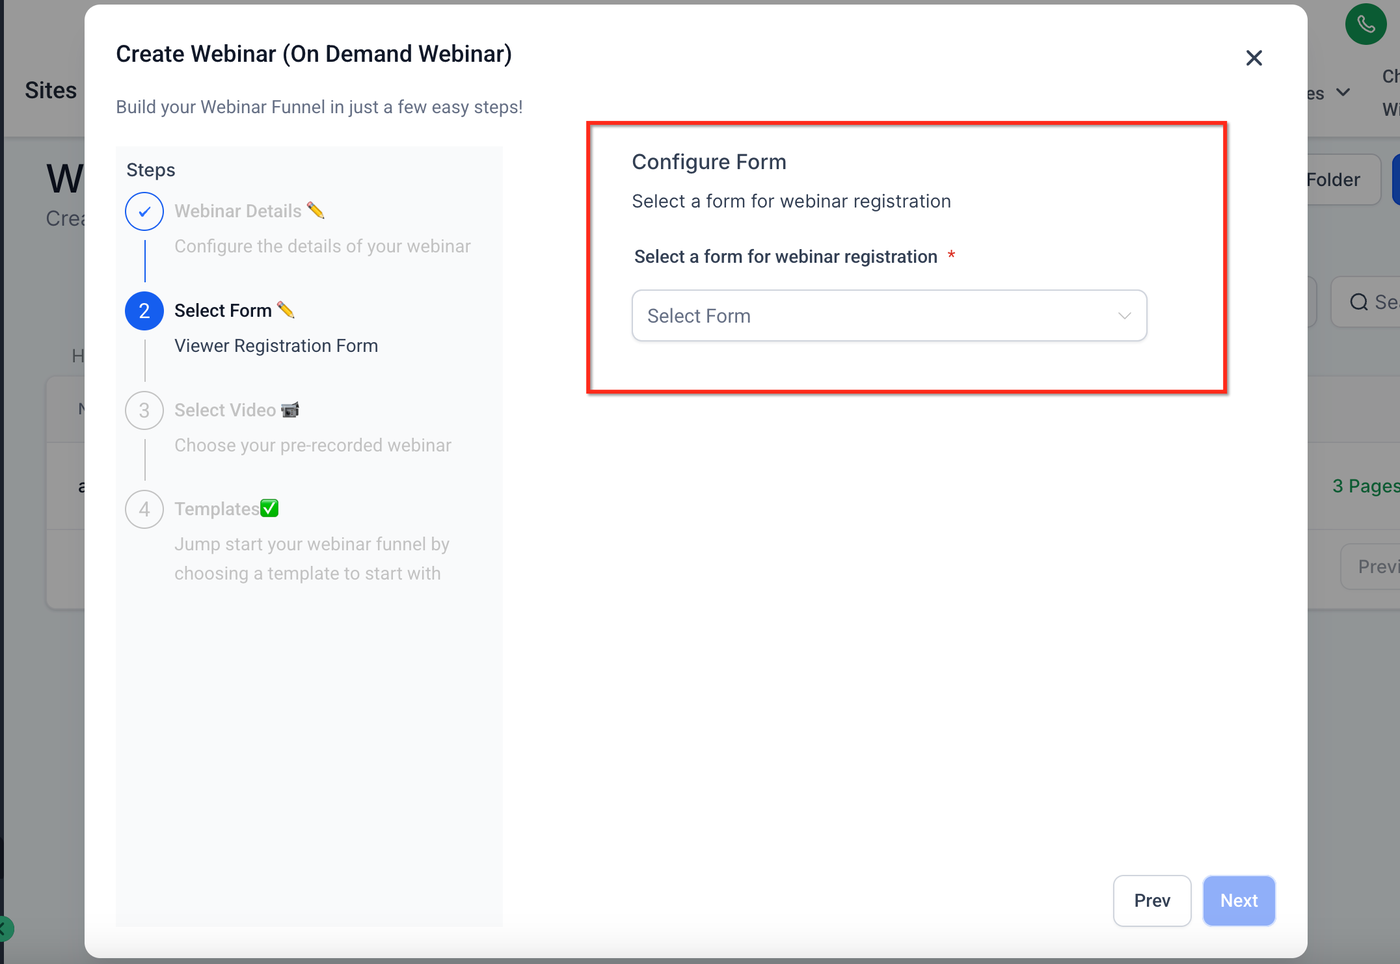Open the Templates step label
The height and width of the screenshot is (964, 1400).
(216, 509)
